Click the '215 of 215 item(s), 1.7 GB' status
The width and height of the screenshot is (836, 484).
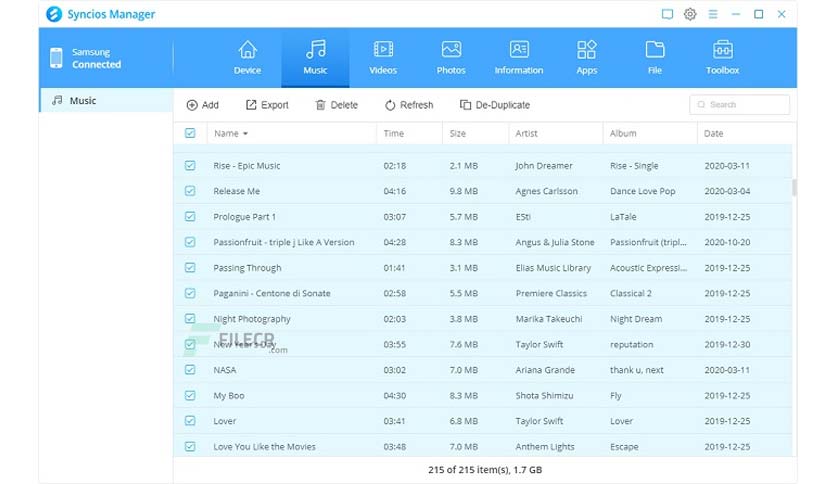(485, 470)
